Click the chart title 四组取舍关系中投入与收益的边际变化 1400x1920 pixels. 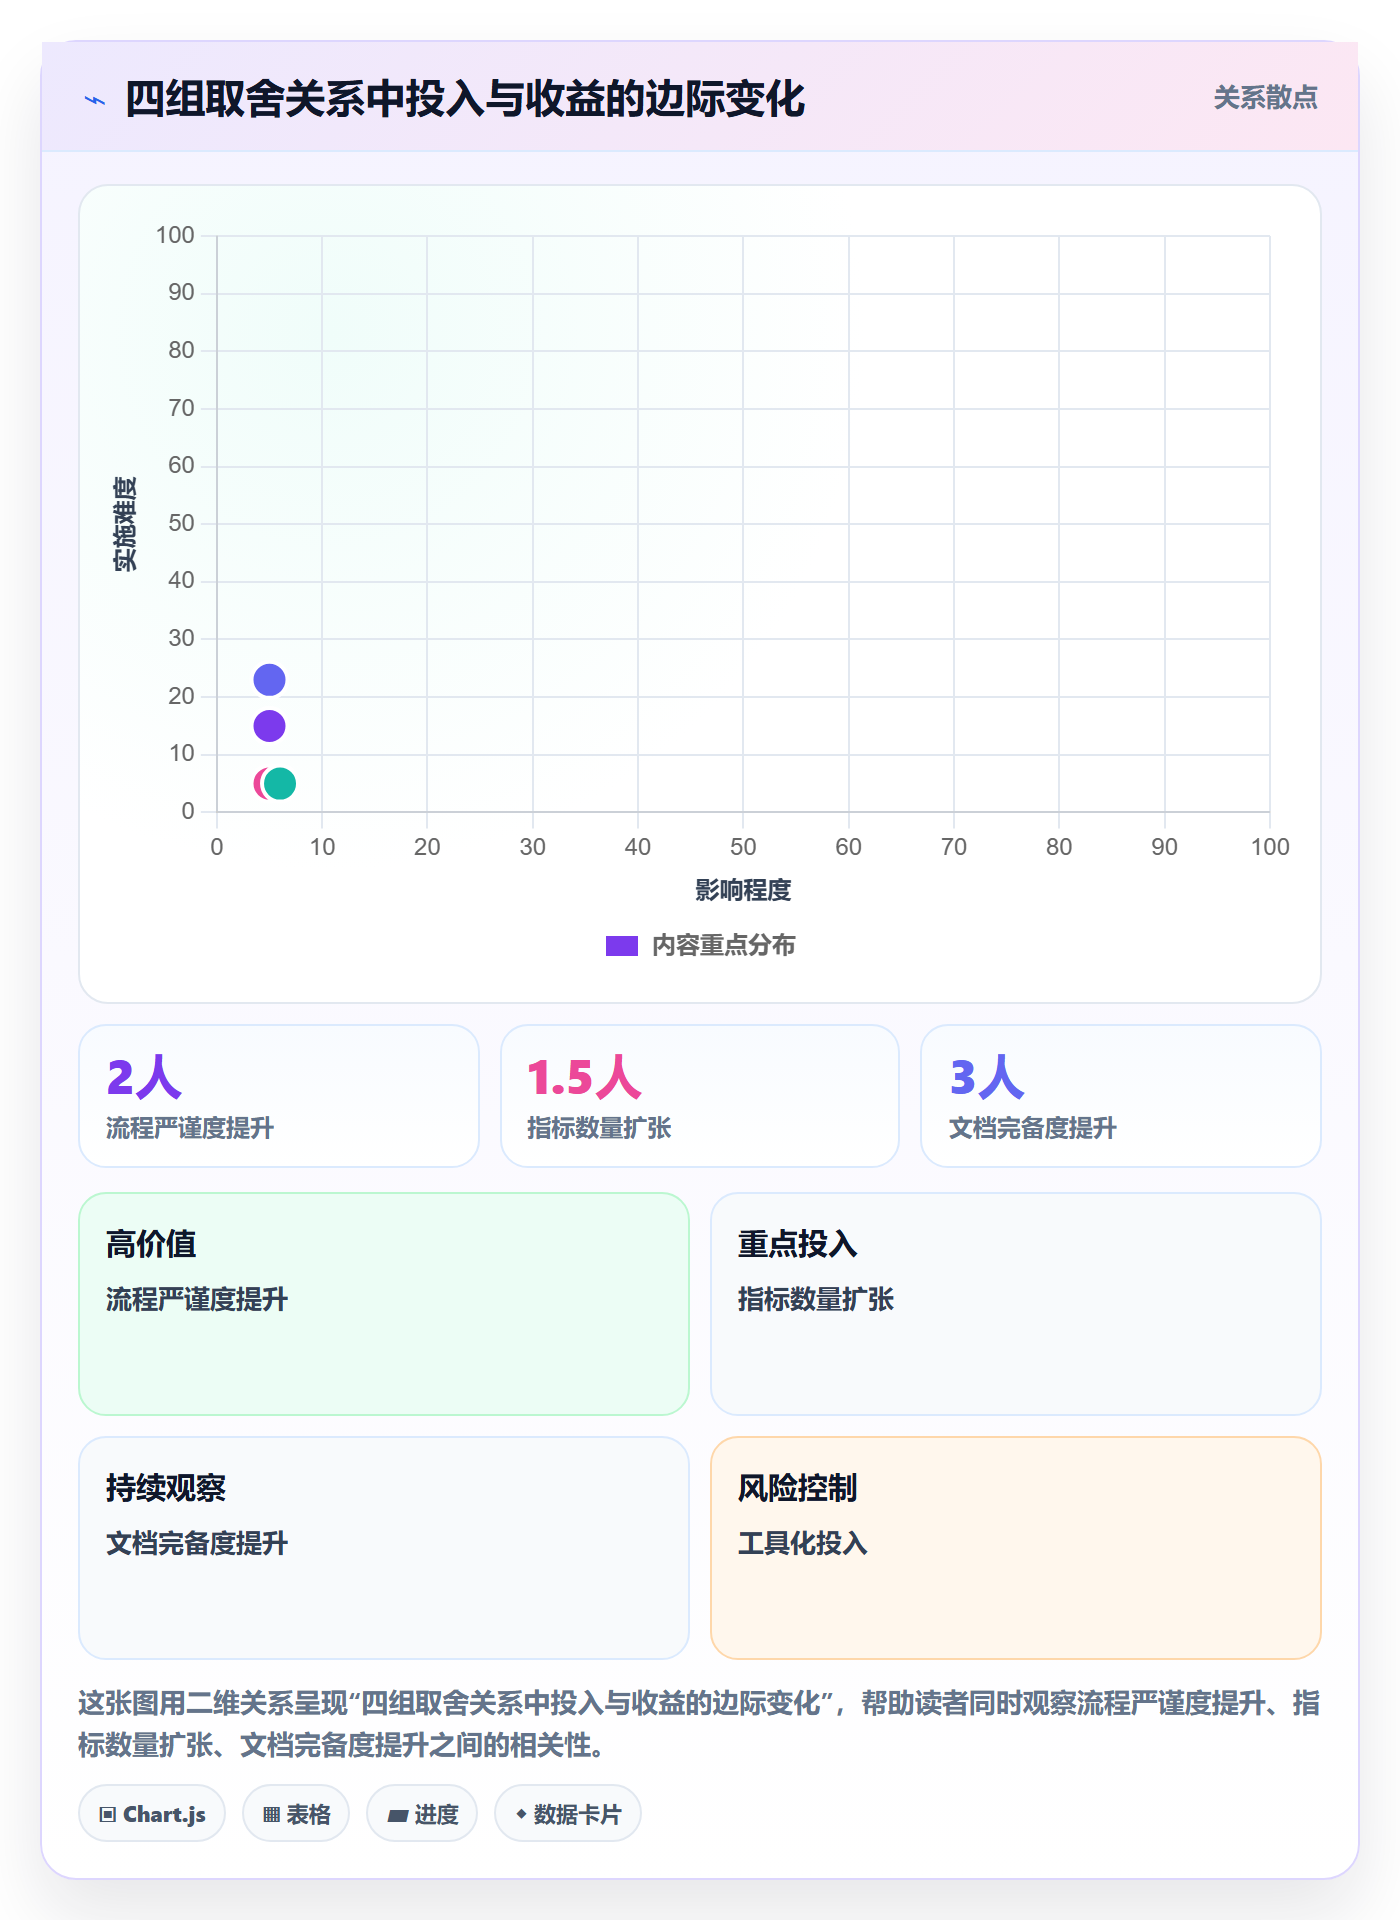click(465, 100)
